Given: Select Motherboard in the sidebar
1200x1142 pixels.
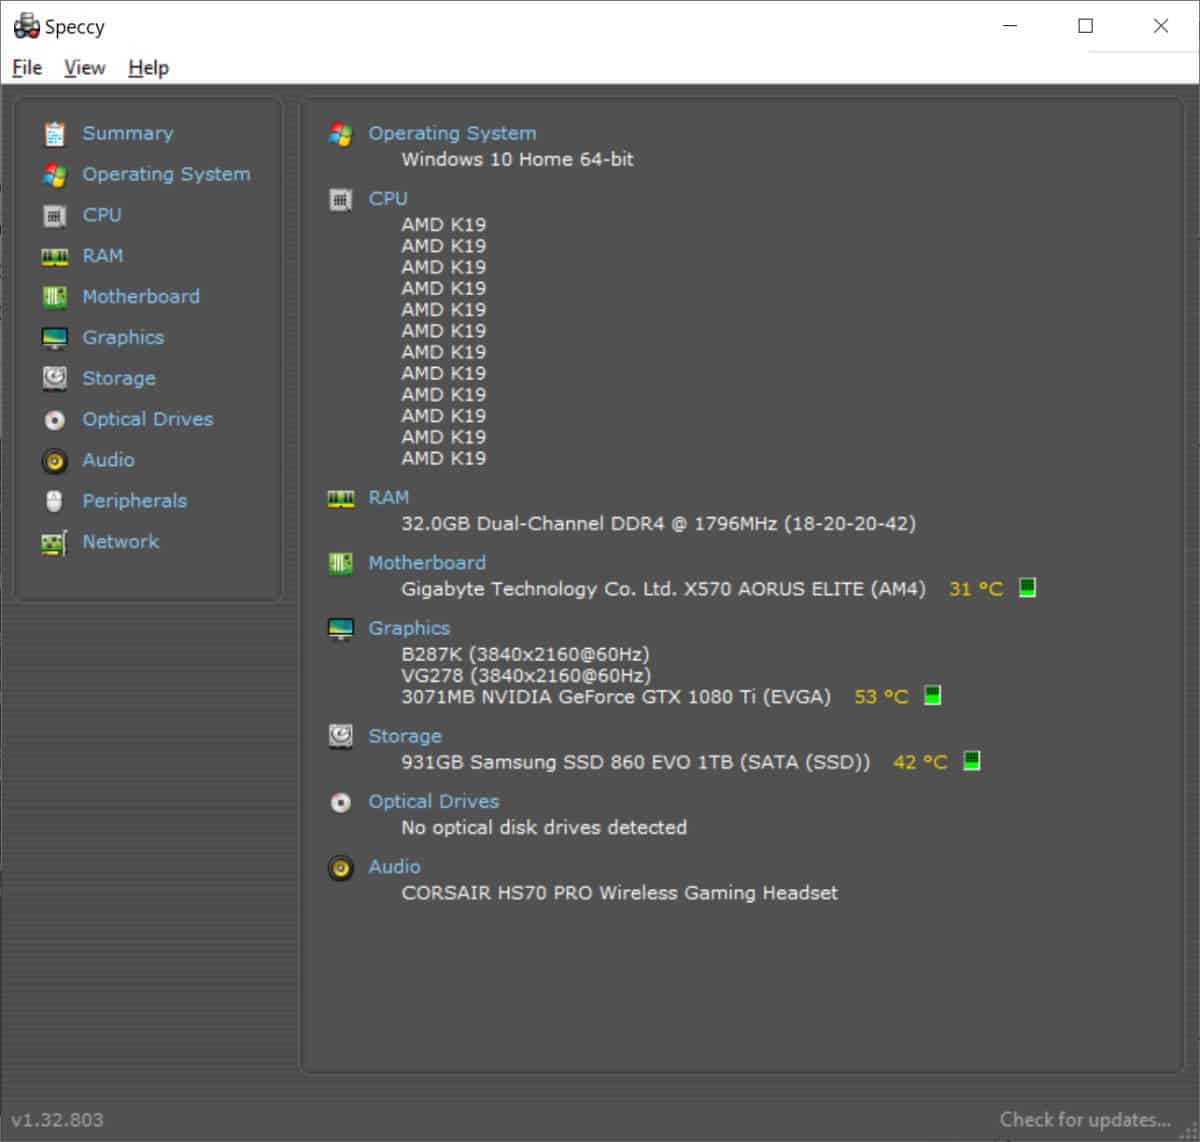Looking at the screenshot, I should click(x=141, y=297).
